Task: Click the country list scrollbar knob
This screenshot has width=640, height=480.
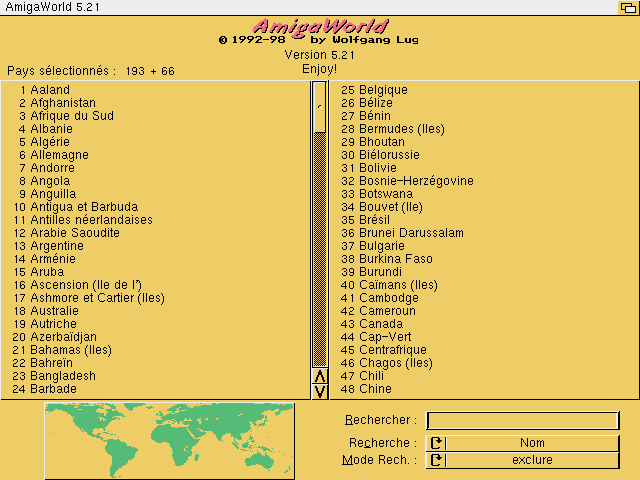Action: (x=320, y=107)
